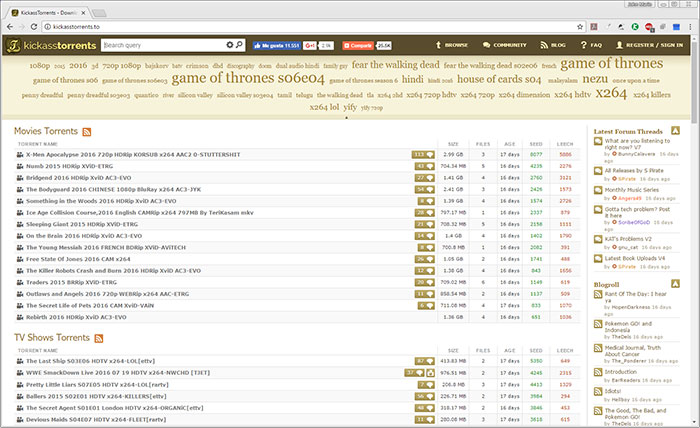This screenshot has height=428, width=700.
Task: Open Numb 2015 HDRip XViD-ETRG
Action: pos(69,166)
